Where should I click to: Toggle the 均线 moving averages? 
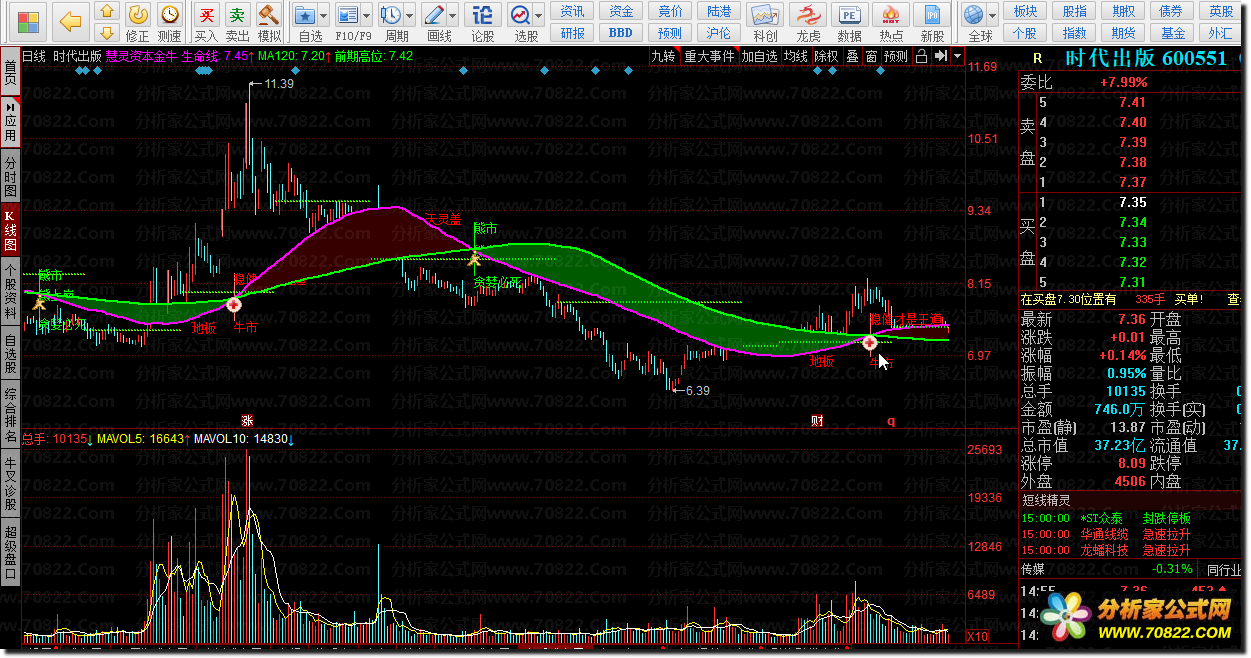796,56
